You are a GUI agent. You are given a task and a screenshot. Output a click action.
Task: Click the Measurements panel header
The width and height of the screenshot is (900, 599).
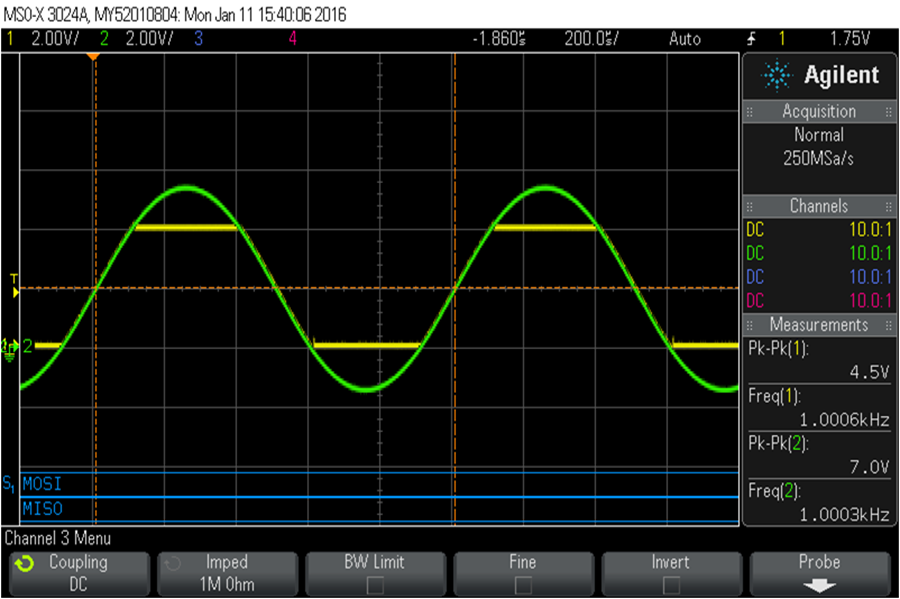(819, 325)
